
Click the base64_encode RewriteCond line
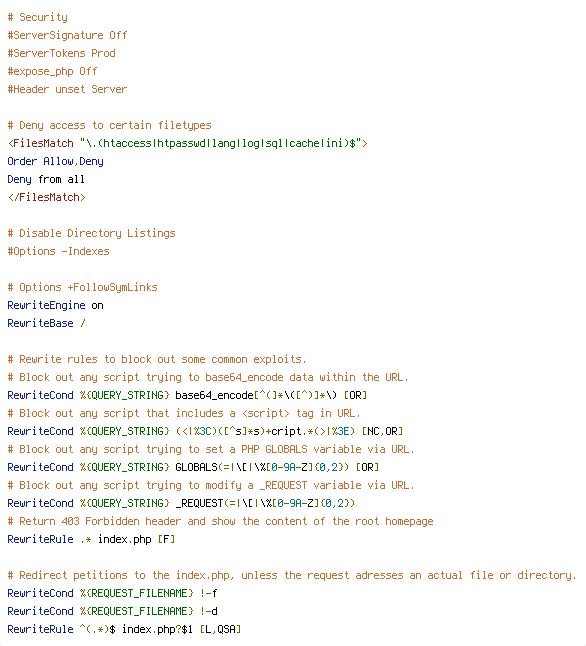[187, 395]
